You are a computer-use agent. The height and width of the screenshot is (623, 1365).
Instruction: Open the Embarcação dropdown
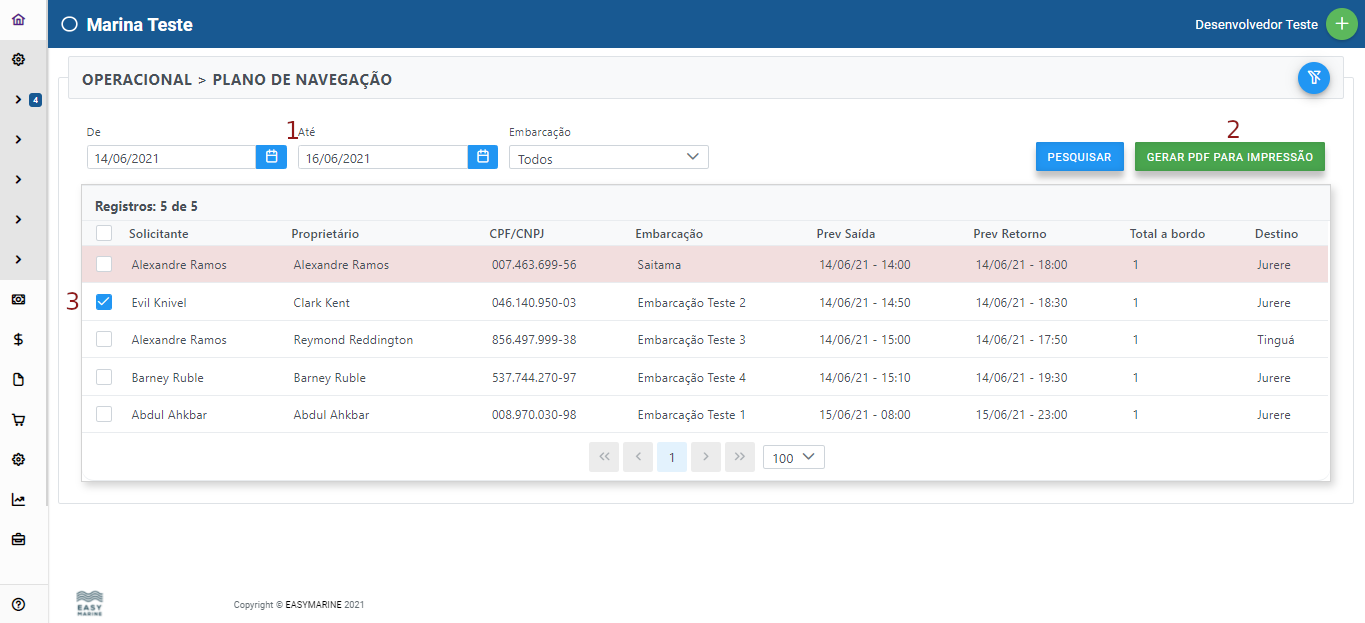click(608, 158)
